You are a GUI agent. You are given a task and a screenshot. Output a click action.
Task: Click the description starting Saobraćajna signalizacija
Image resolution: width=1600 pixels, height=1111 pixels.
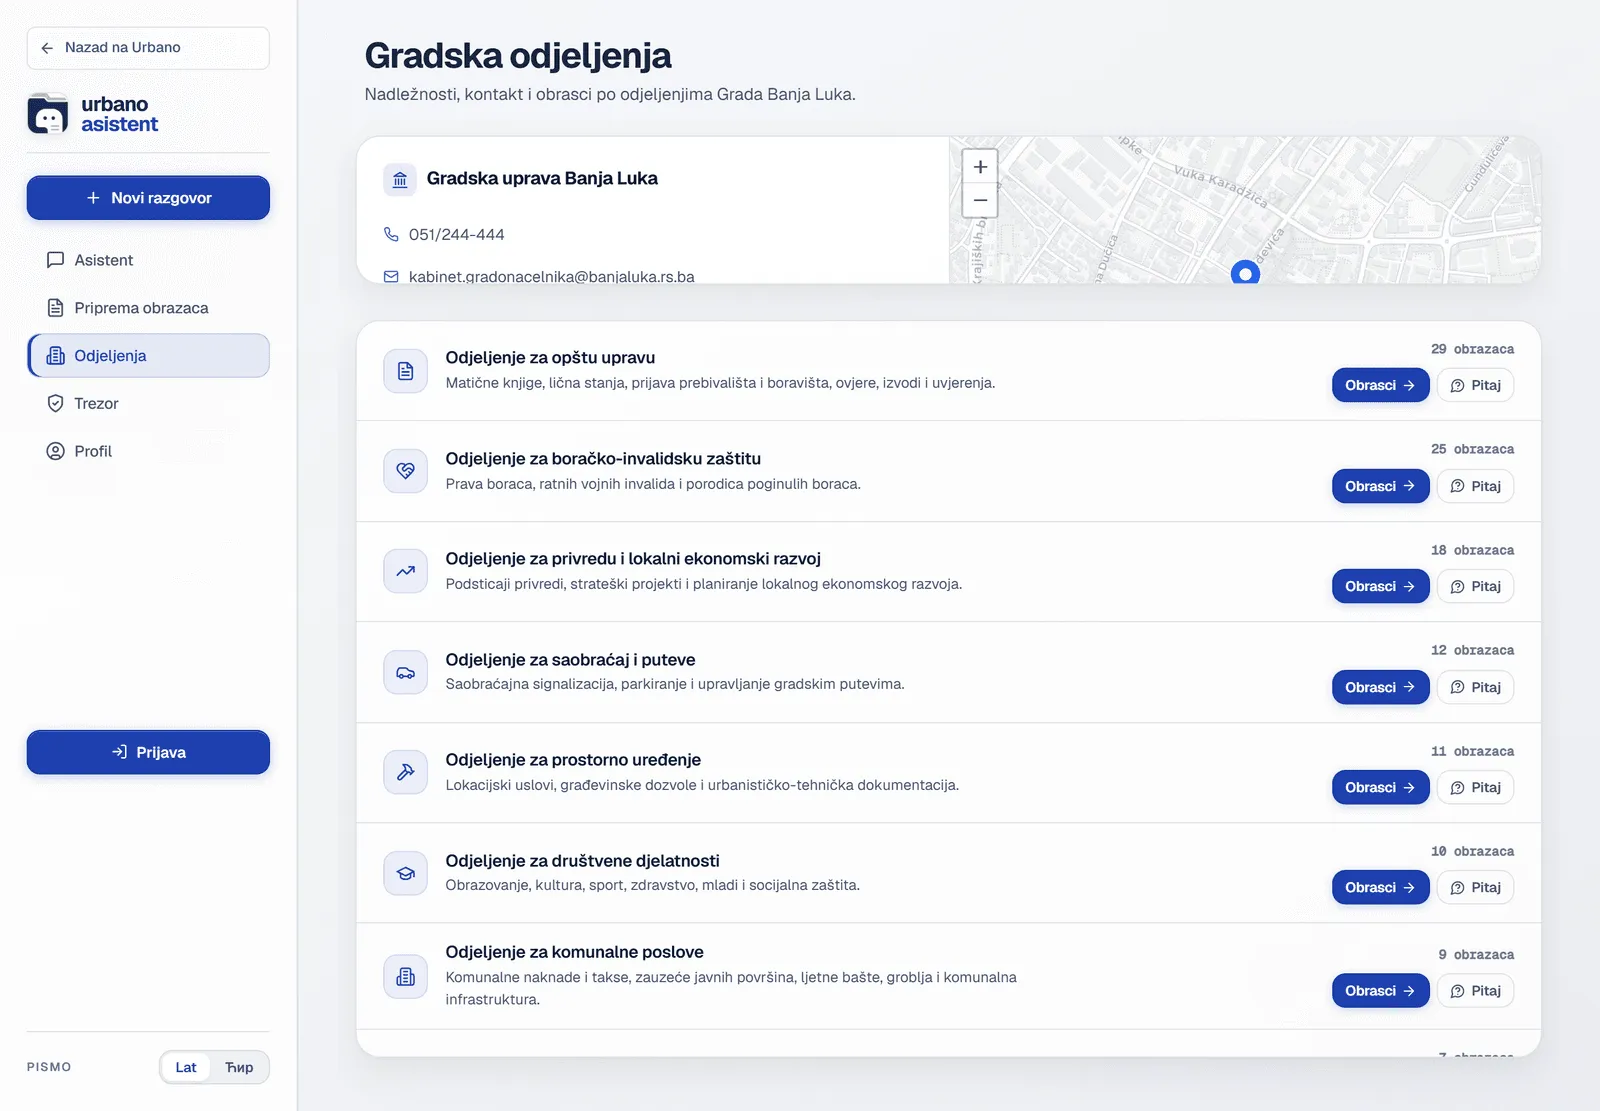pyautogui.click(x=675, y=684)
